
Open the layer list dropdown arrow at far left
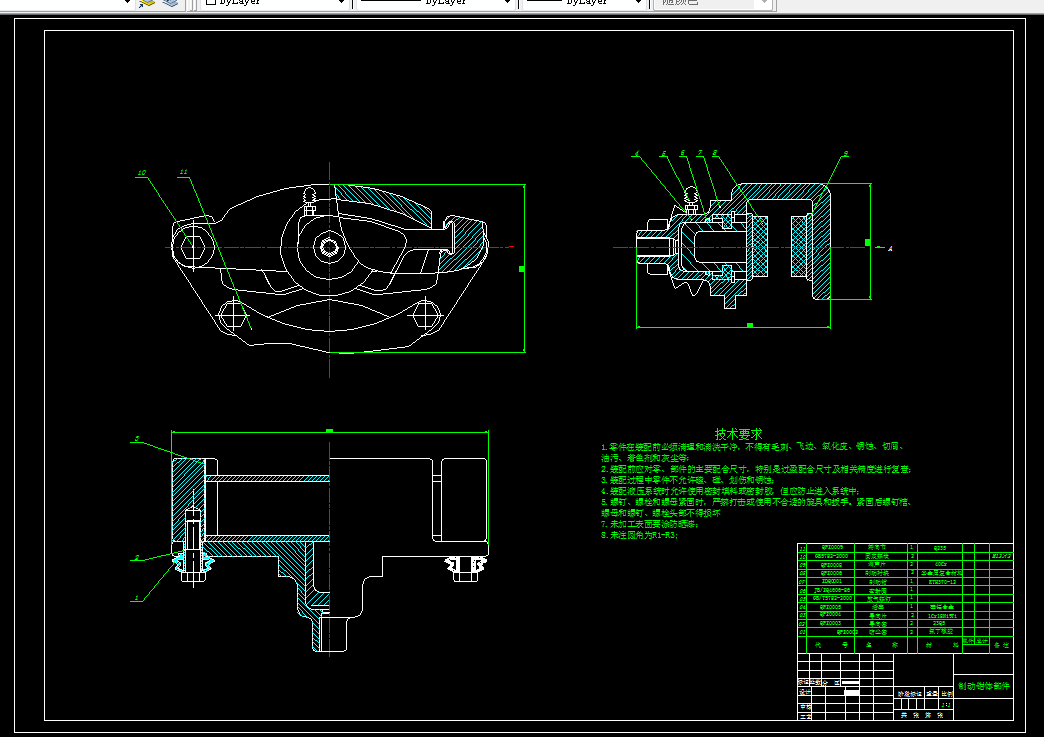[x=127, y=3]
